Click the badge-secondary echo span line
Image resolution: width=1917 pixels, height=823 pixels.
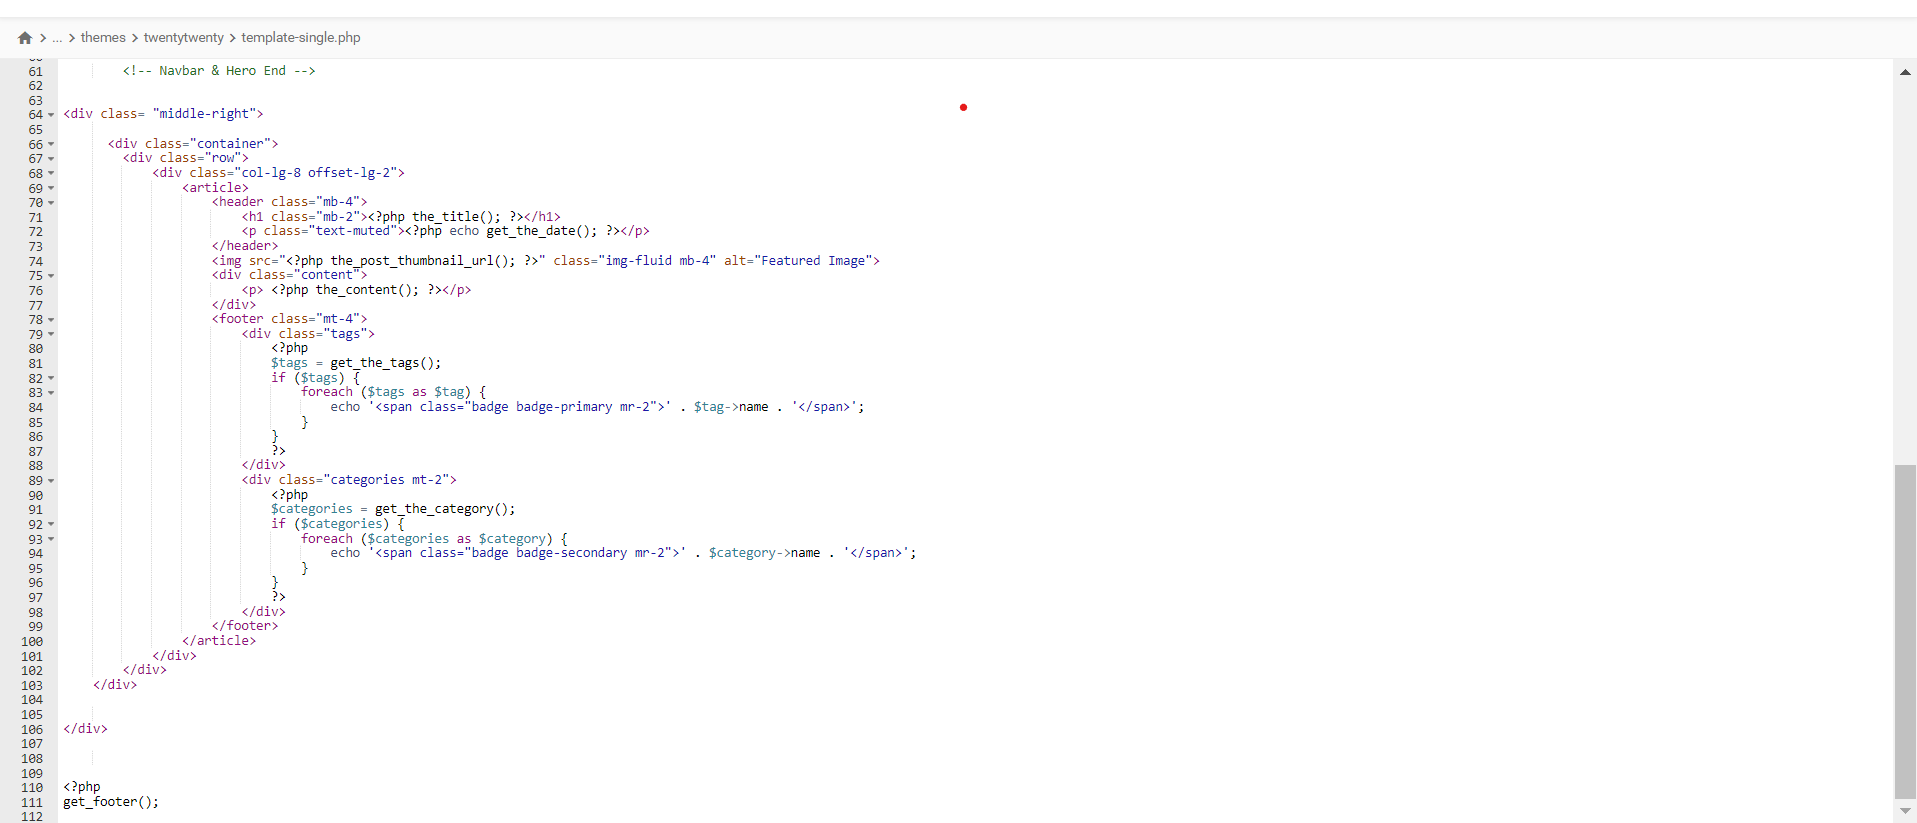623,553
